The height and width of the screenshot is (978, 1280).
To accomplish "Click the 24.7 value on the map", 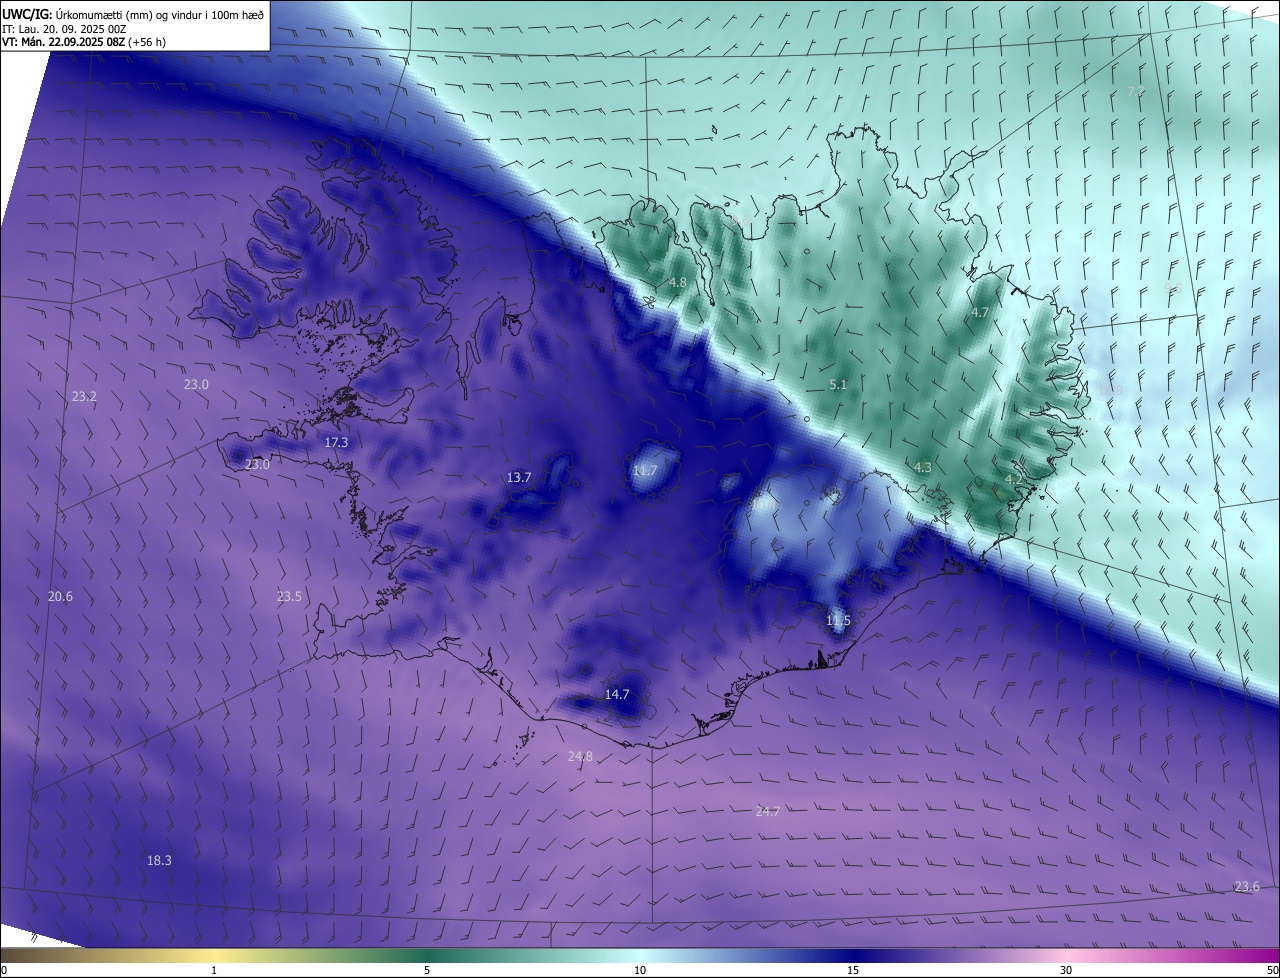I will (x=768, y=811).
